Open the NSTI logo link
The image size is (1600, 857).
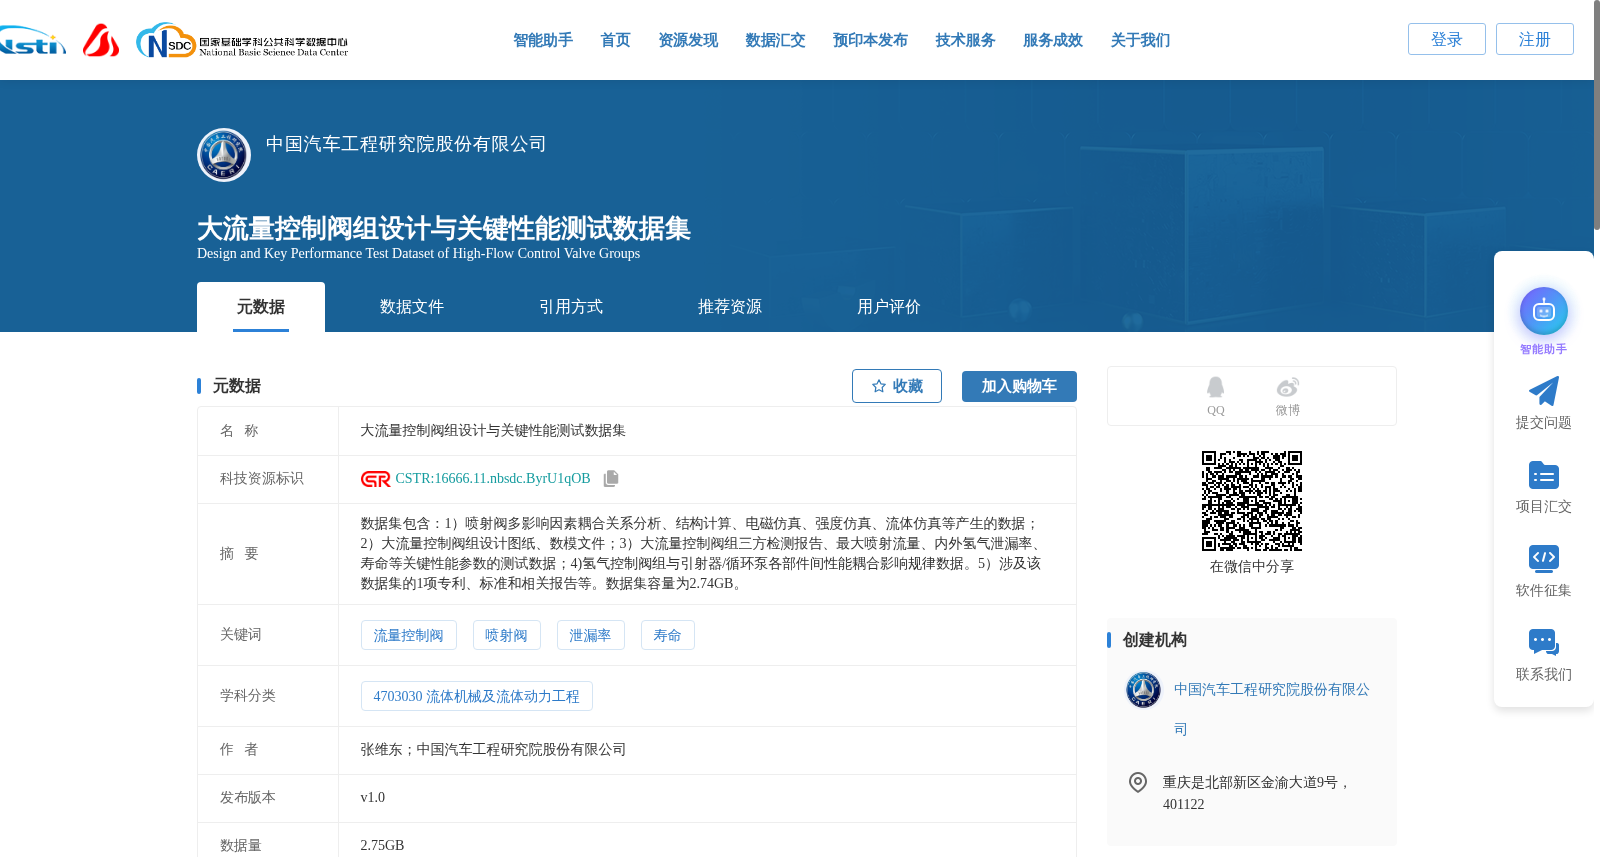(32, 40)
